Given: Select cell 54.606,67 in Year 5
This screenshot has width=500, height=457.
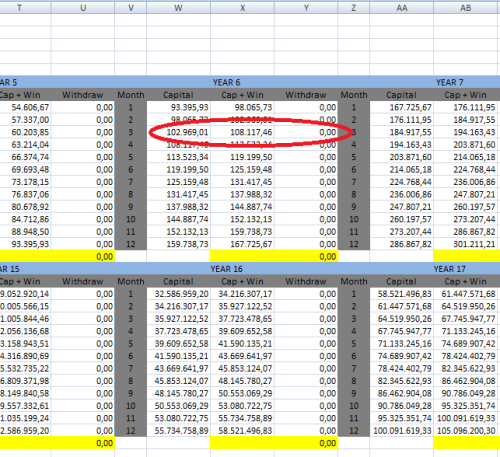Looking at the screenshot, I should click(25, 107).
